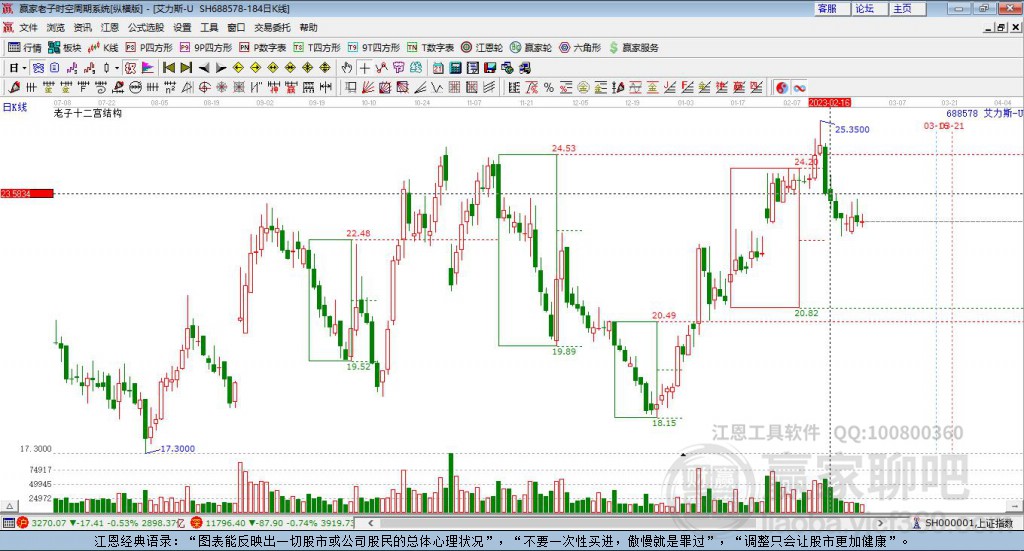Click the 3270.07 index value in status bar
Image resolution: width=1024 pixels, height=551 pixels.
(48, 523)
